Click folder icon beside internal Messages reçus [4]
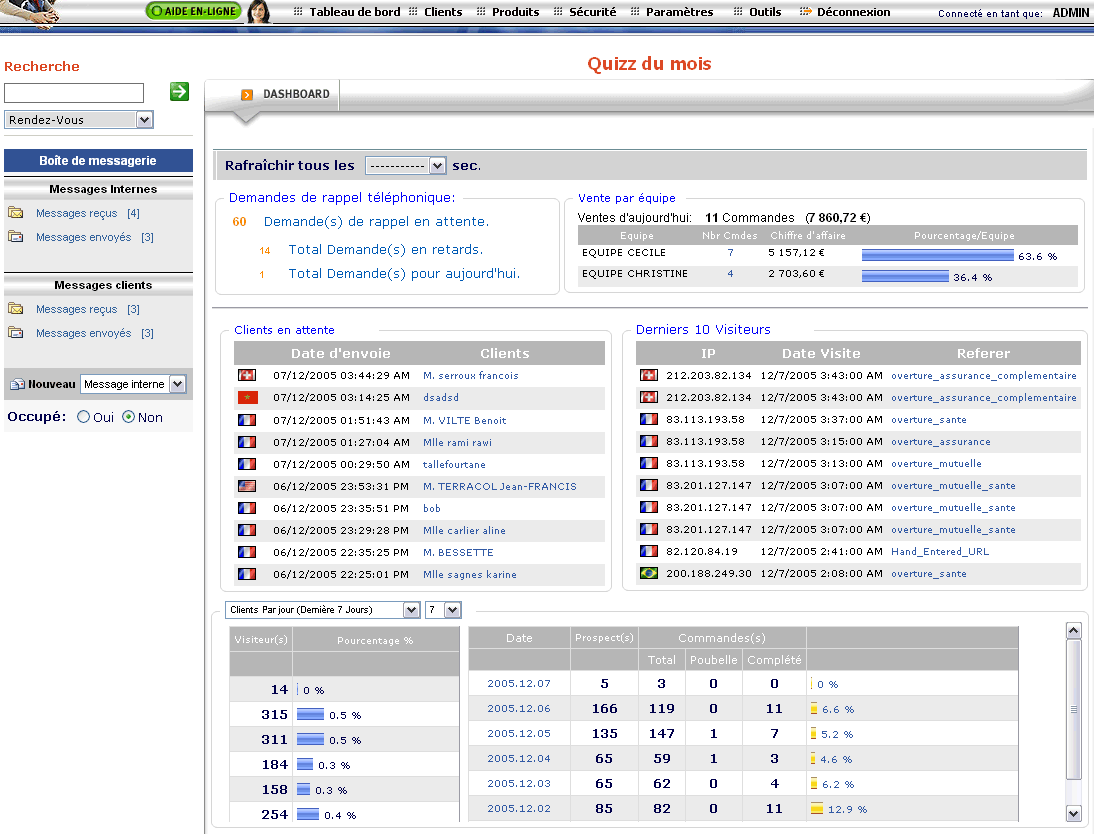Screen dimensions: 1094x834 pyautogui.click(x=16, y=213)
